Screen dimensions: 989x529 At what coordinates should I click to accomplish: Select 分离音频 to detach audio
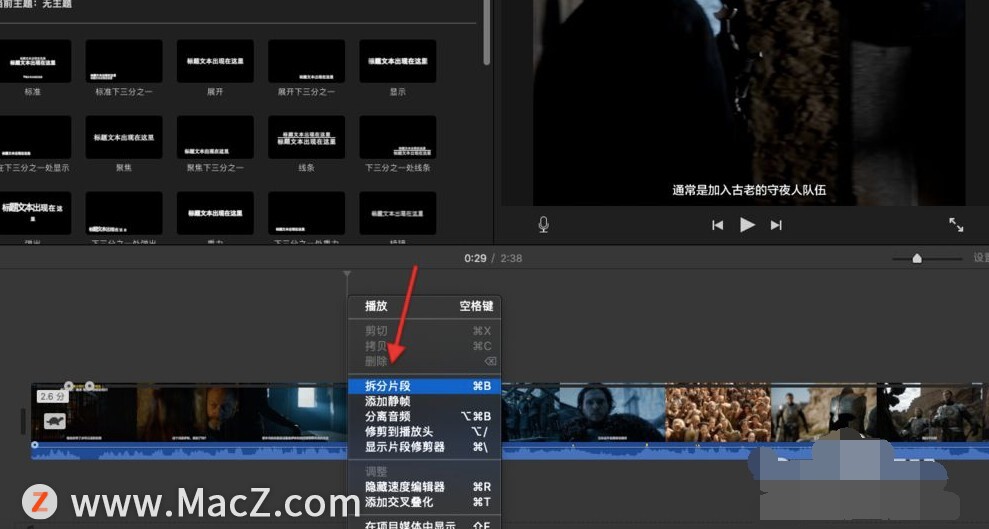pos(424,416)
